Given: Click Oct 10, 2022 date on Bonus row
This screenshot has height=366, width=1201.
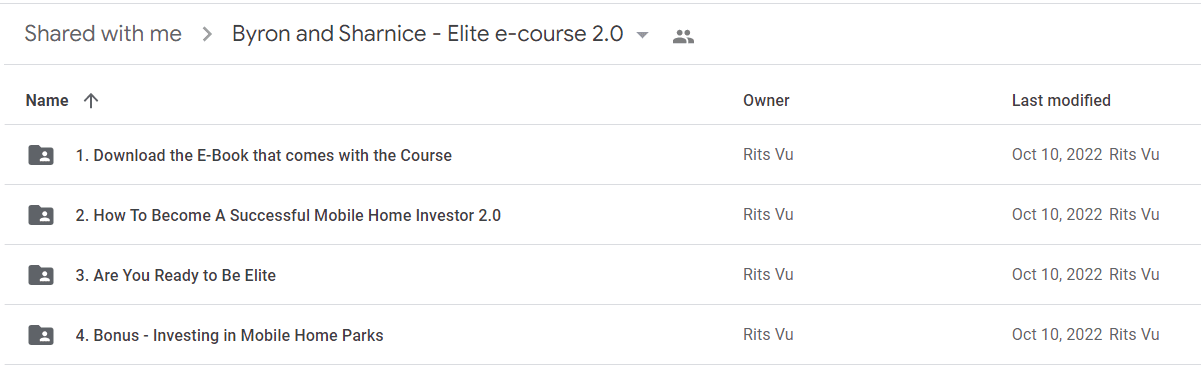Looking at the screenshot, I should pyautogui.click(x=1057, y=335).
